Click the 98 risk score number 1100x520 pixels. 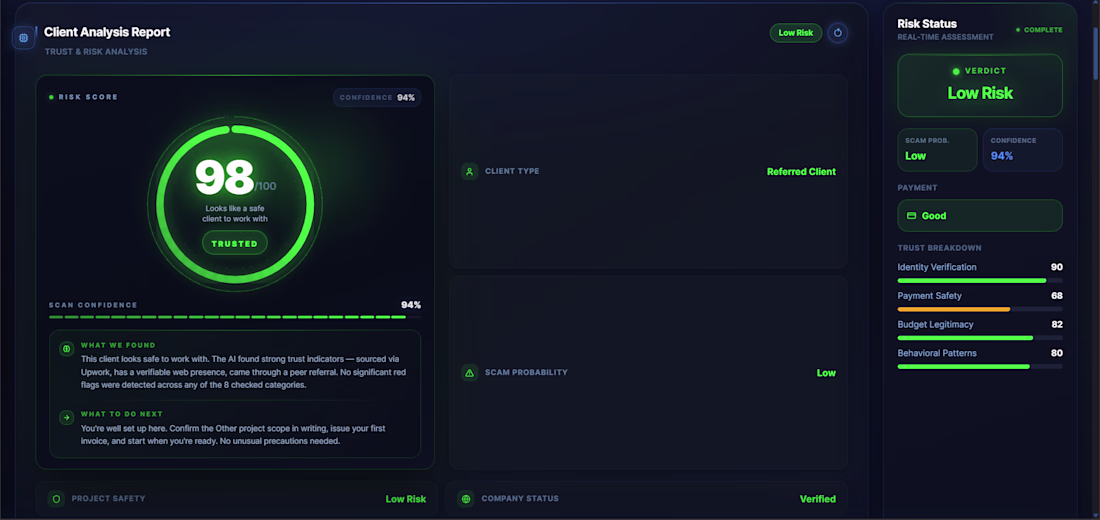point(224,177)
